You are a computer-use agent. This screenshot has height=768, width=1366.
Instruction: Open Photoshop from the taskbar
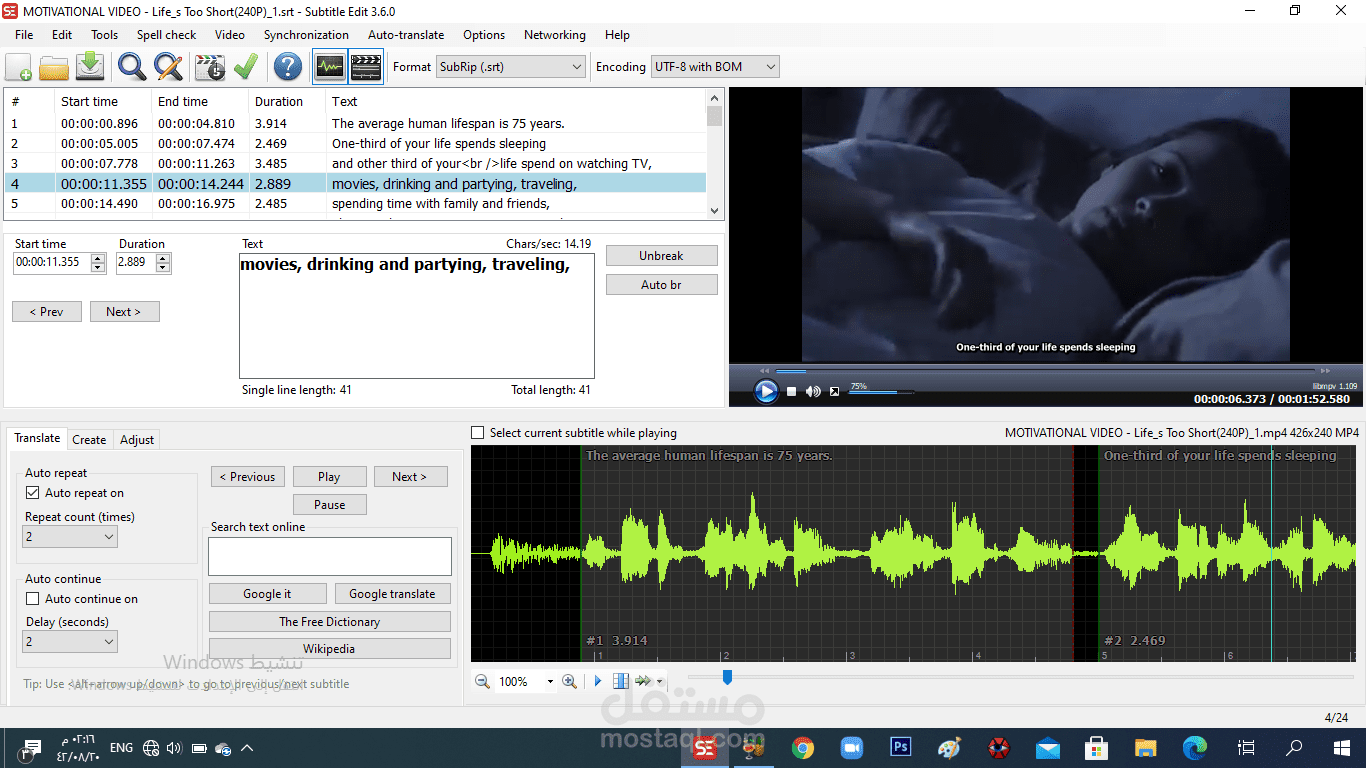click(x=900, y=747)
